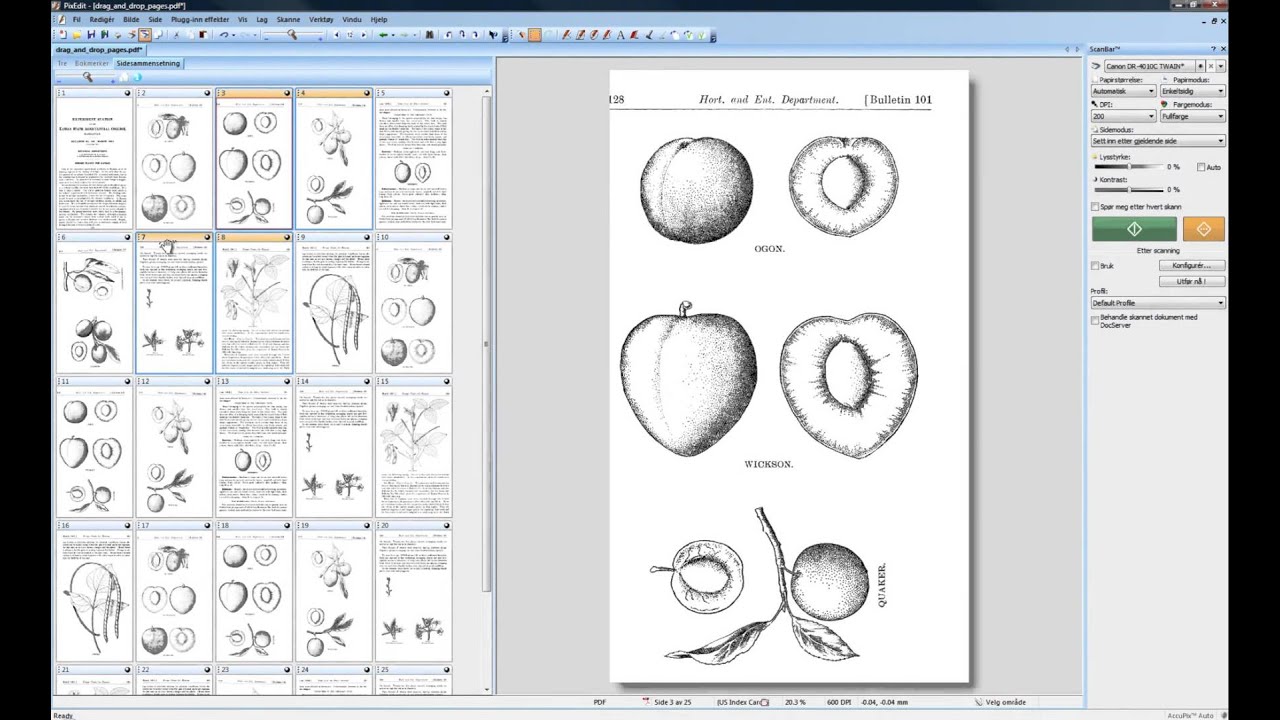Open the Papirstørrelse Automatisk dropdown

tap(1124, 91)
